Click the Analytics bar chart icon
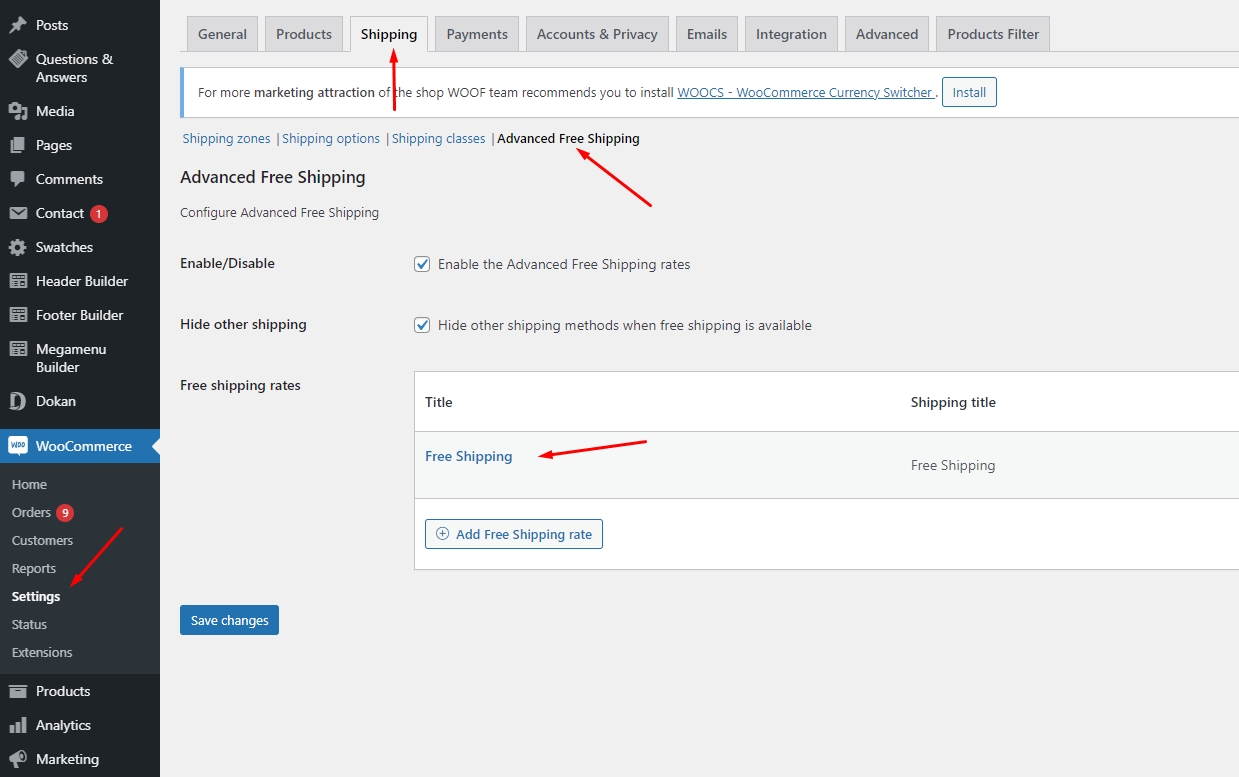 pyautogui.click(x=18, y=725)
